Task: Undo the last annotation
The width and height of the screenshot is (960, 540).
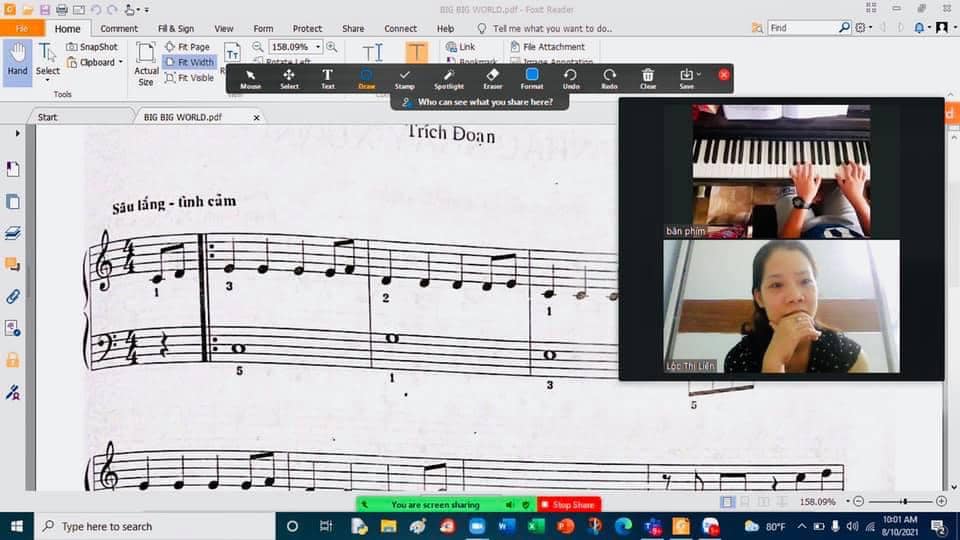Action: (x=571, y=79)
